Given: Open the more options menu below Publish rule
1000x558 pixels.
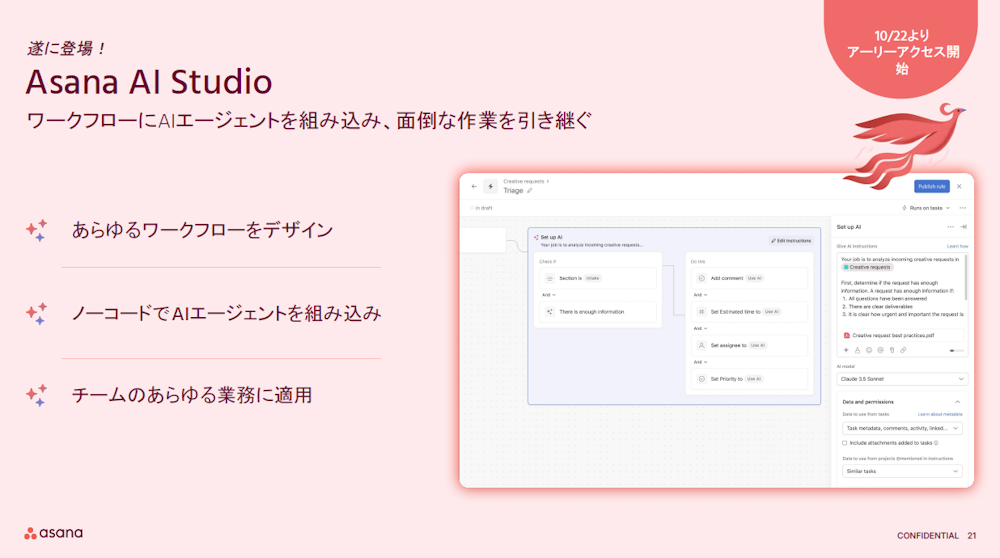Looking at the screenshot, I should click(x=962, y=208).
